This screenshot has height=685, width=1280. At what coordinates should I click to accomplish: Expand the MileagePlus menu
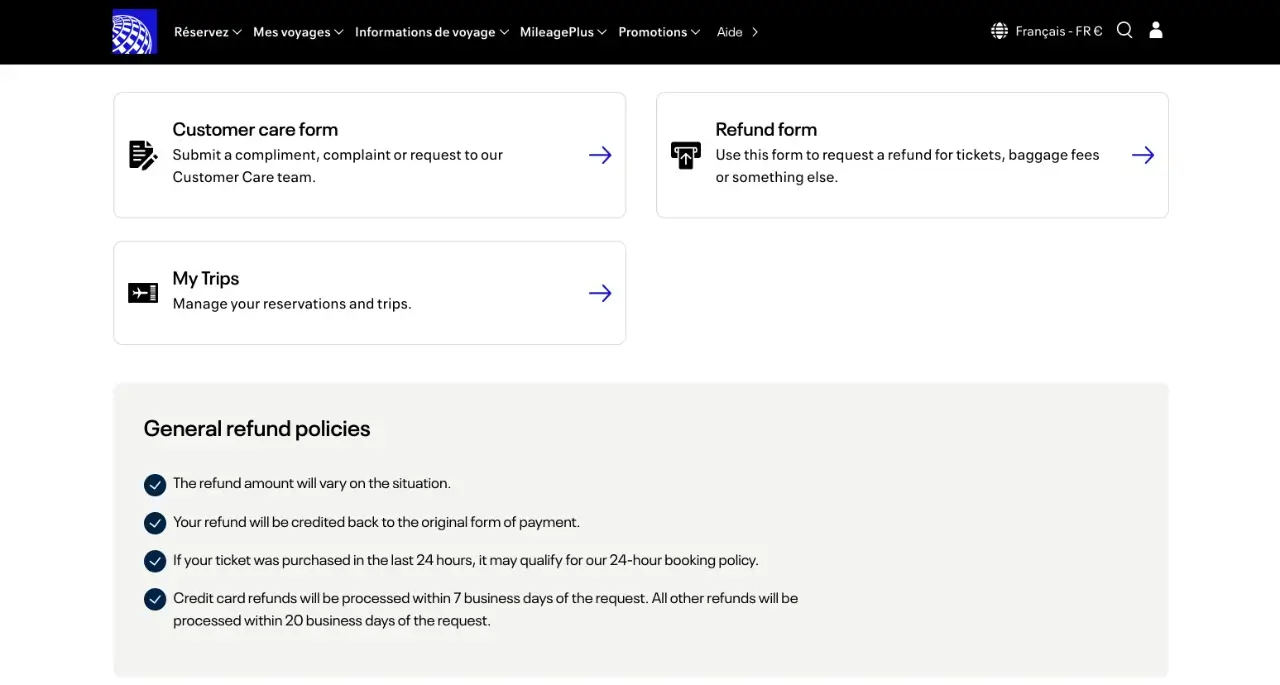point(563,32)
